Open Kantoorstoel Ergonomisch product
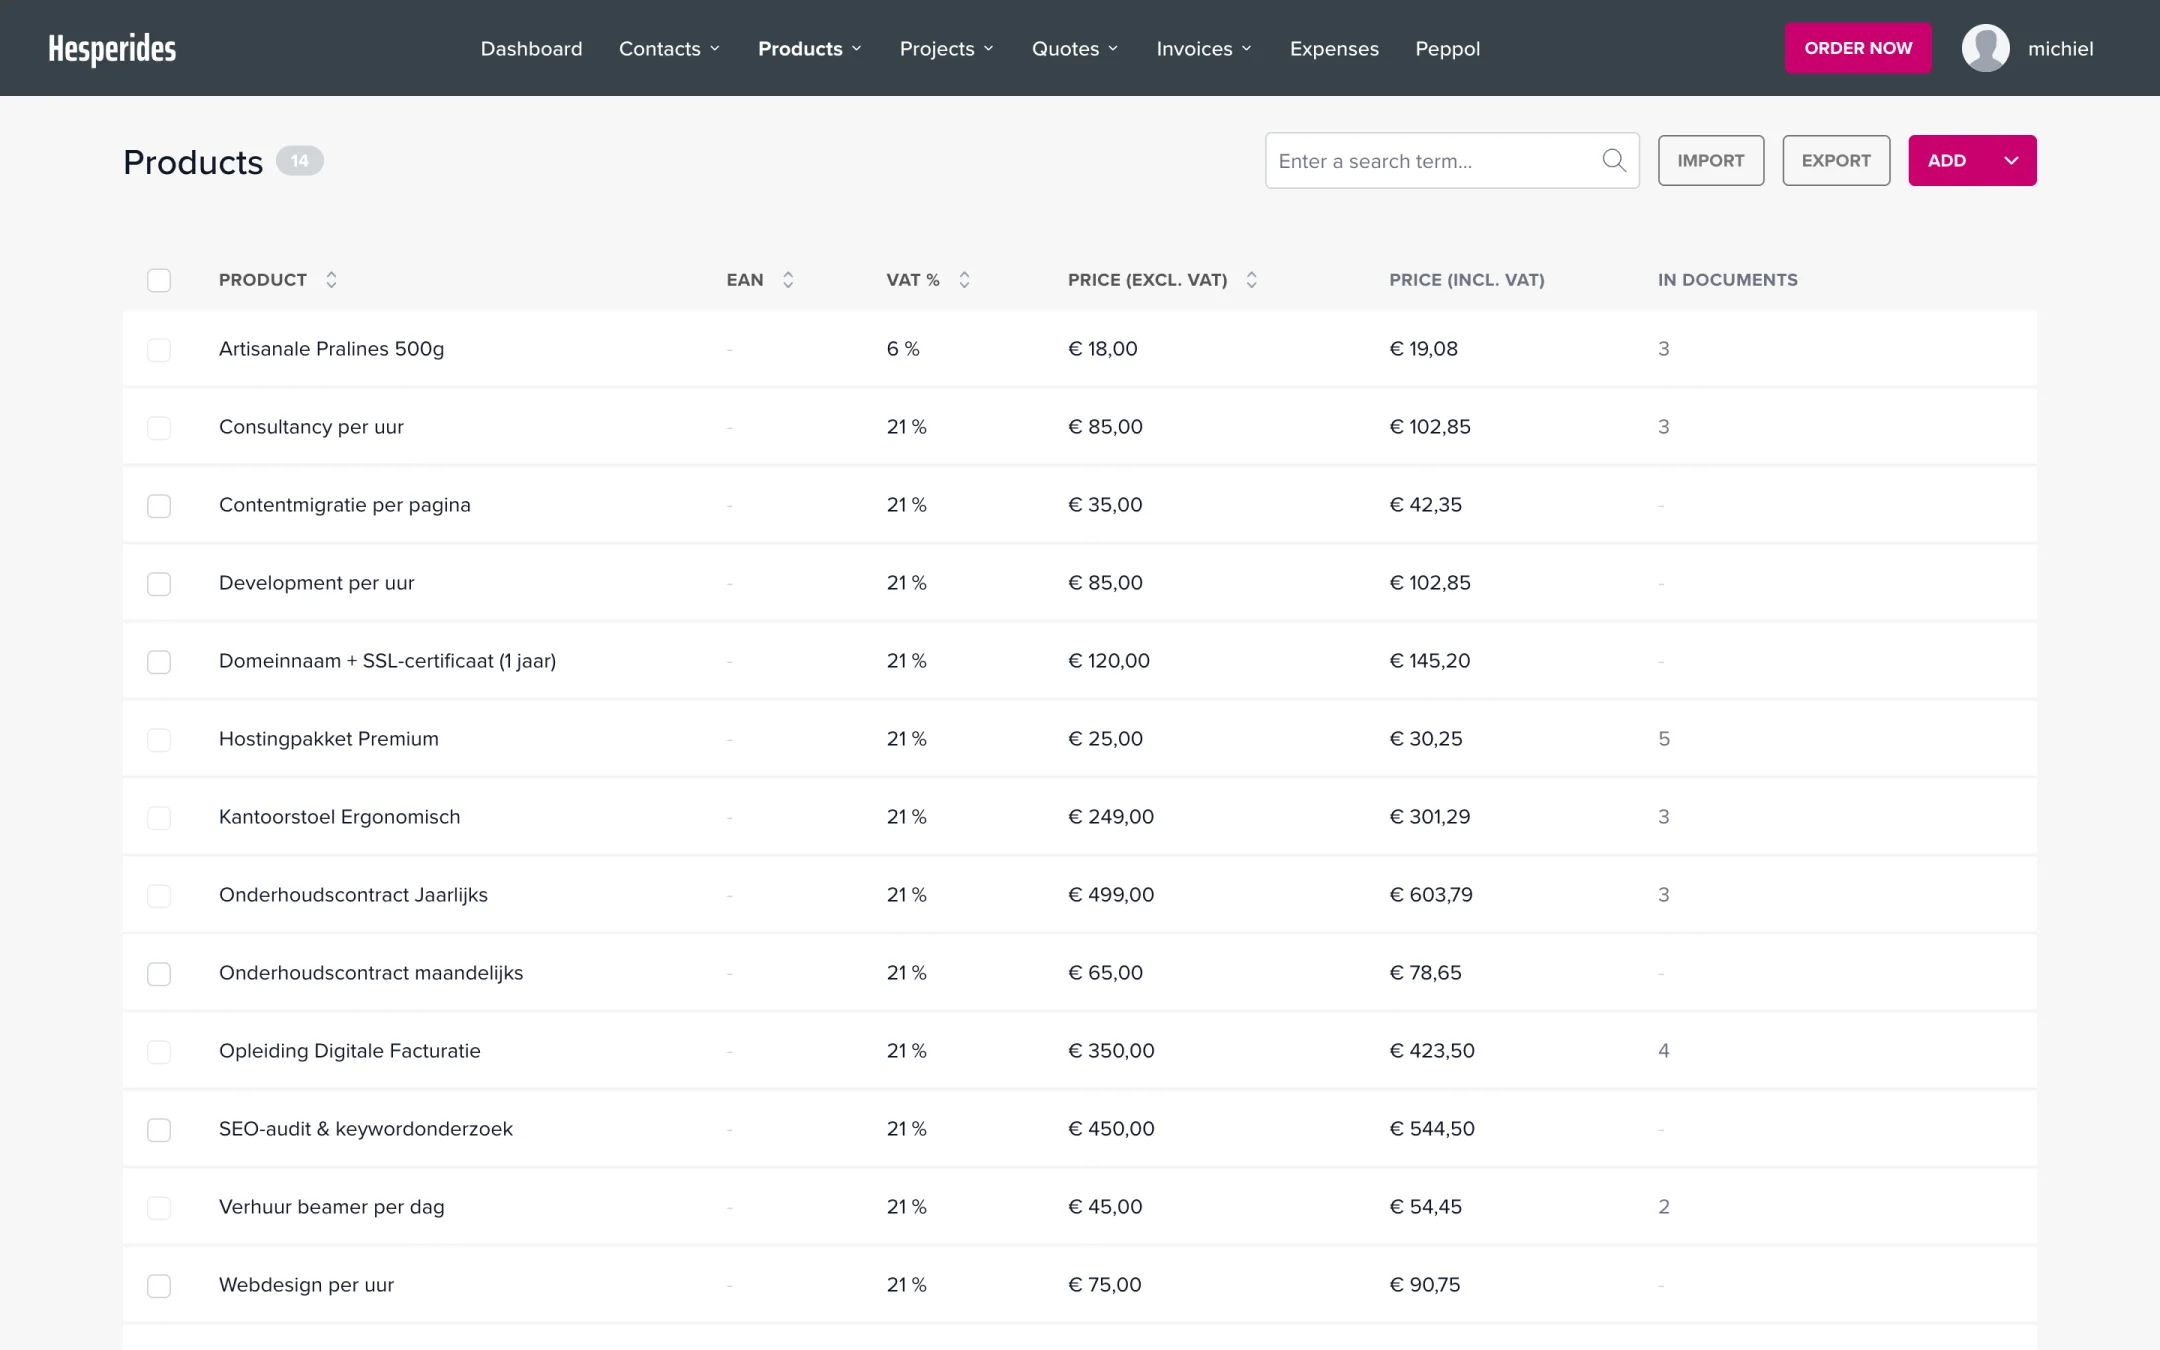 (x=339, y=817)
